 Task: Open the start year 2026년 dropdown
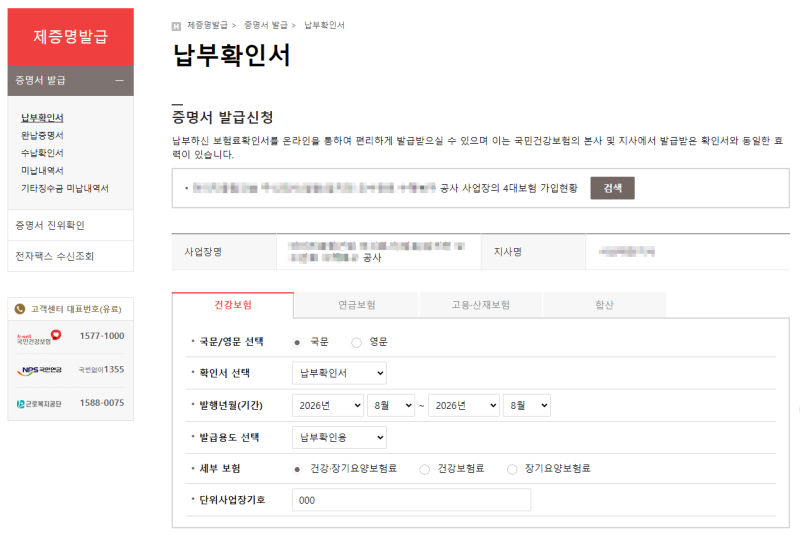click(328, 405)
